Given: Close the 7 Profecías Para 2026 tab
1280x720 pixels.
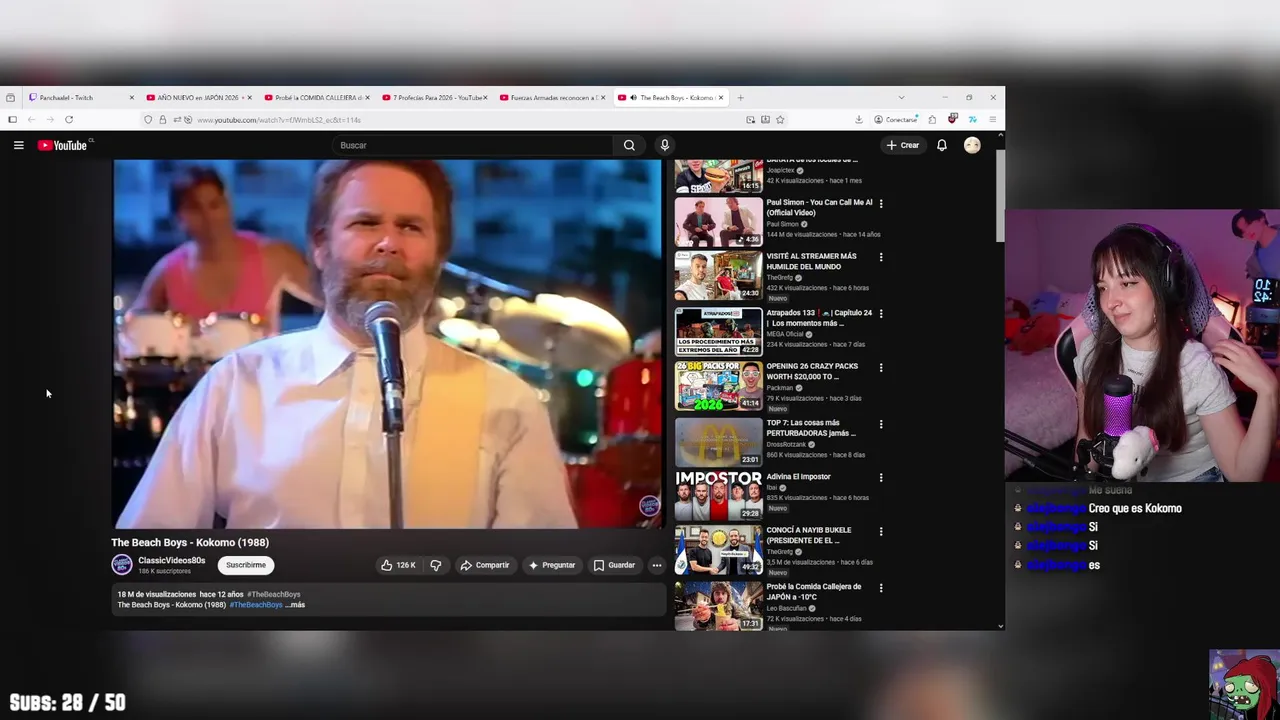Looking at the screenshot, I should (485, 97).
